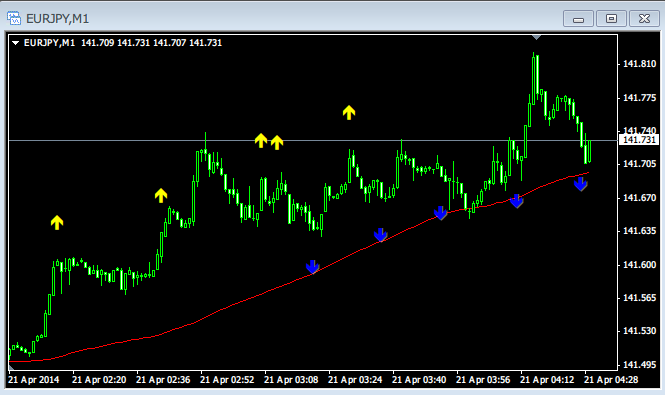The image size is (665, 395).
Task: Click the topmost yellow up arrow above 03:24
Action: (349, 112)
